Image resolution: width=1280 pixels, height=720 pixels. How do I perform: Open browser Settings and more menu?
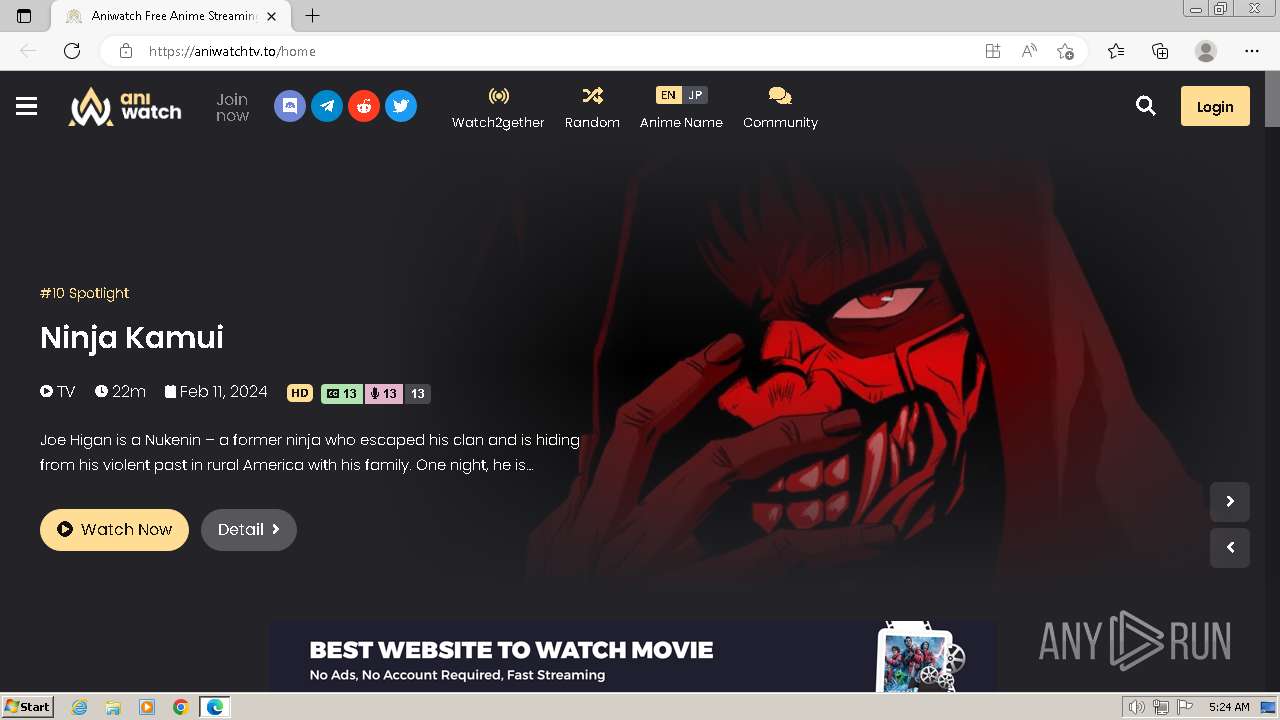tap(1252, 51)
